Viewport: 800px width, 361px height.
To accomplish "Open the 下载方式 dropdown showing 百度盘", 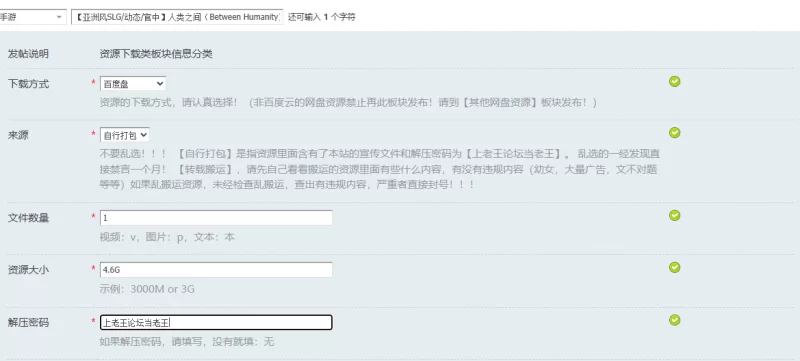I will point(133,84).
